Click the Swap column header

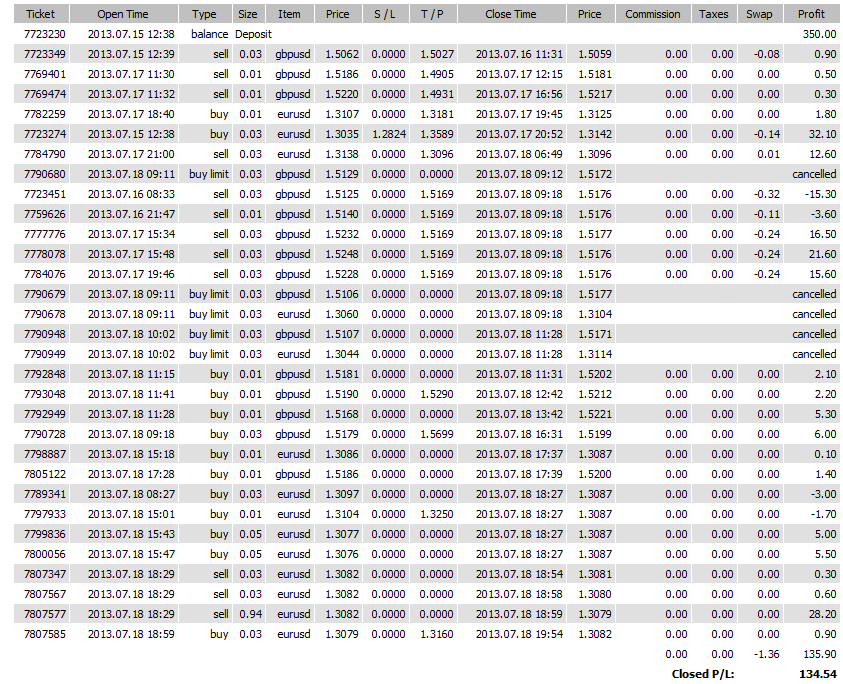pyautogui.click(x=760, y=14)
